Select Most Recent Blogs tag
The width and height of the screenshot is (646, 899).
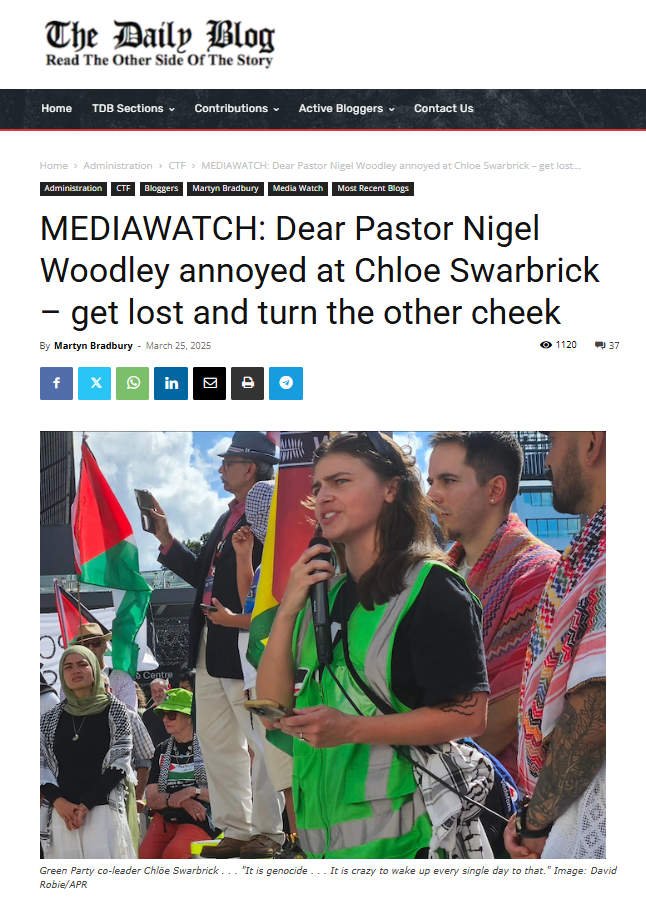click(x=373, y=189)
